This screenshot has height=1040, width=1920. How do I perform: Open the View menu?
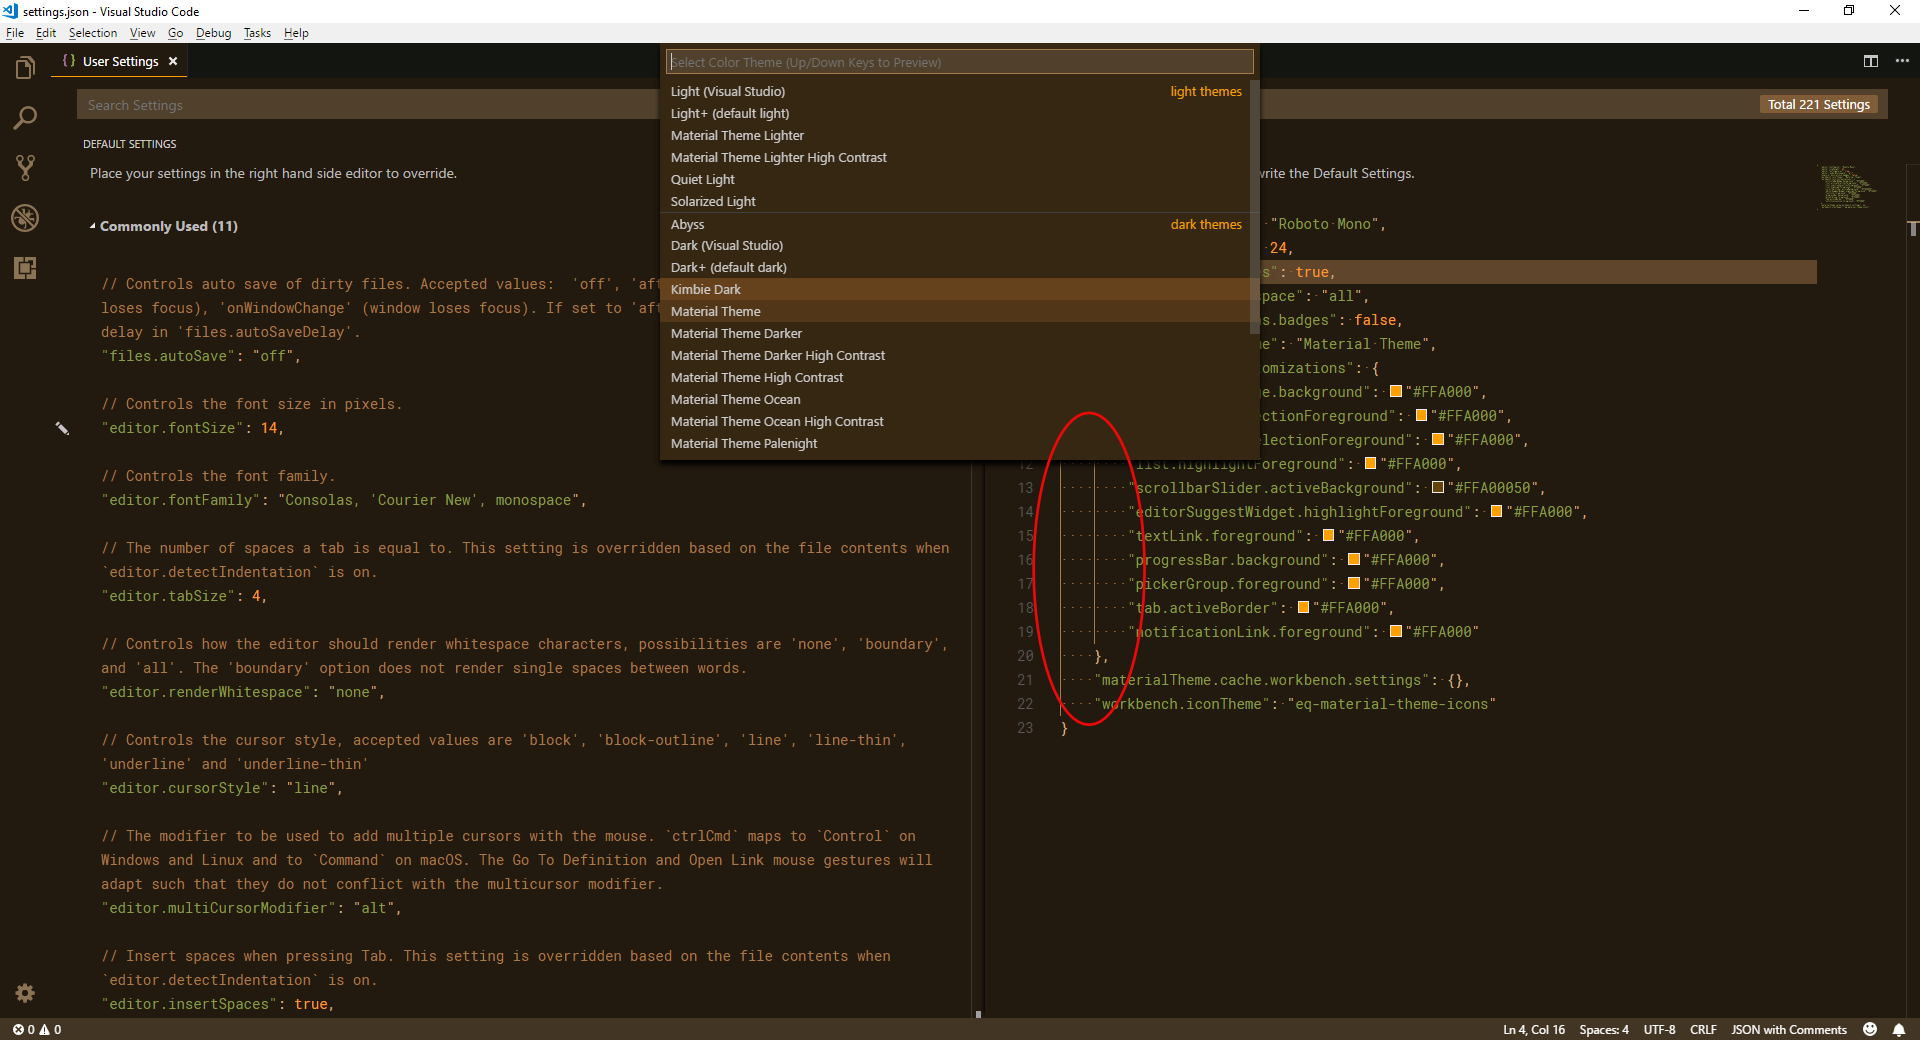143,33
